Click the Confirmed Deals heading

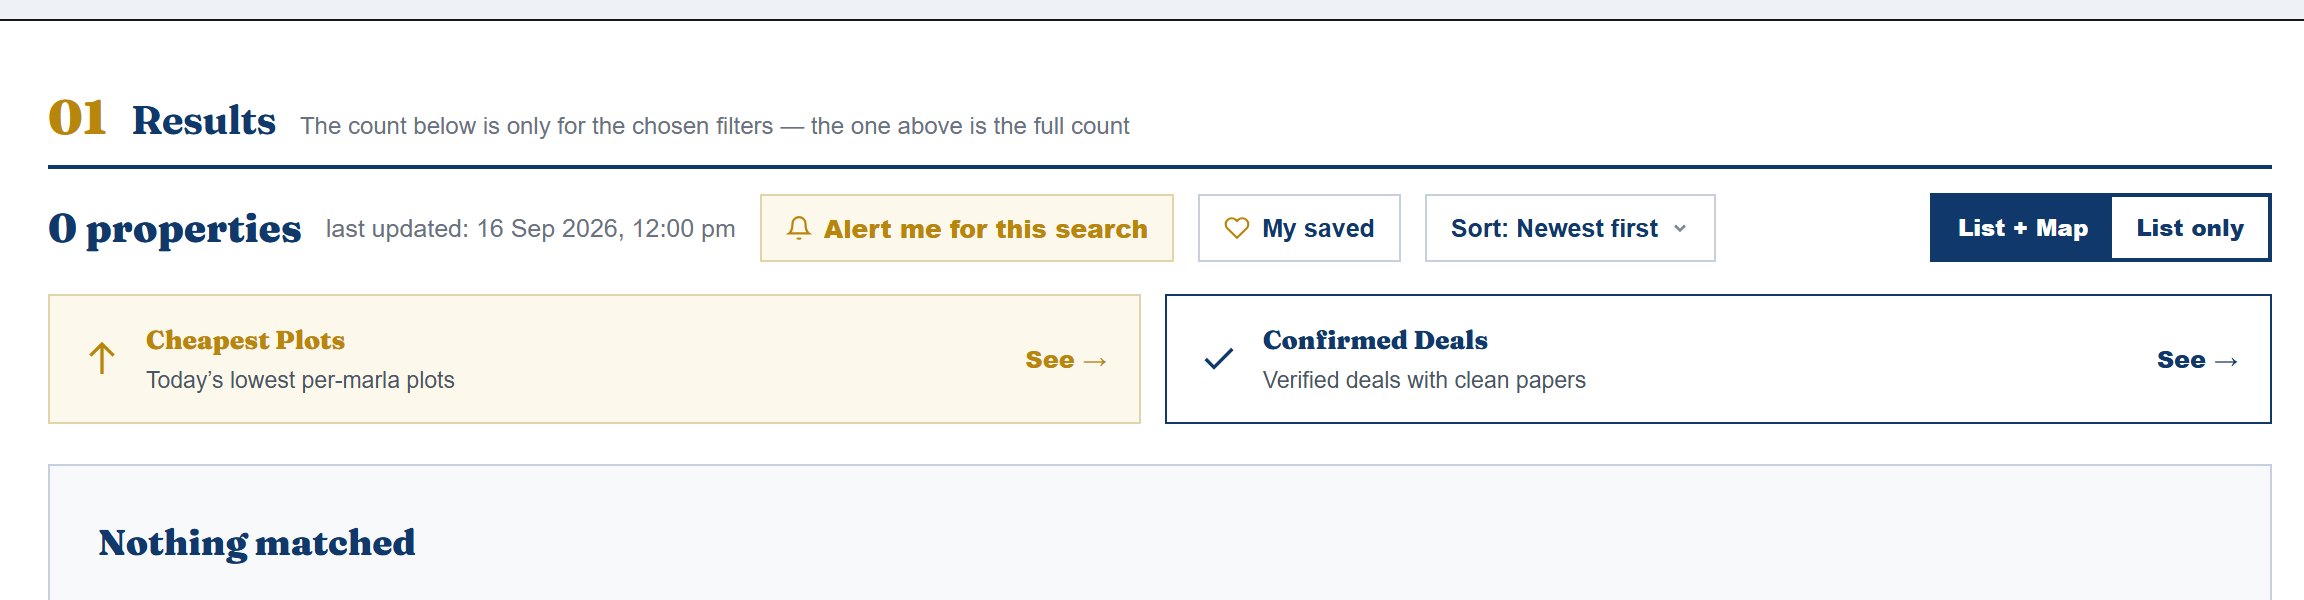click(x=1375, y=340)
